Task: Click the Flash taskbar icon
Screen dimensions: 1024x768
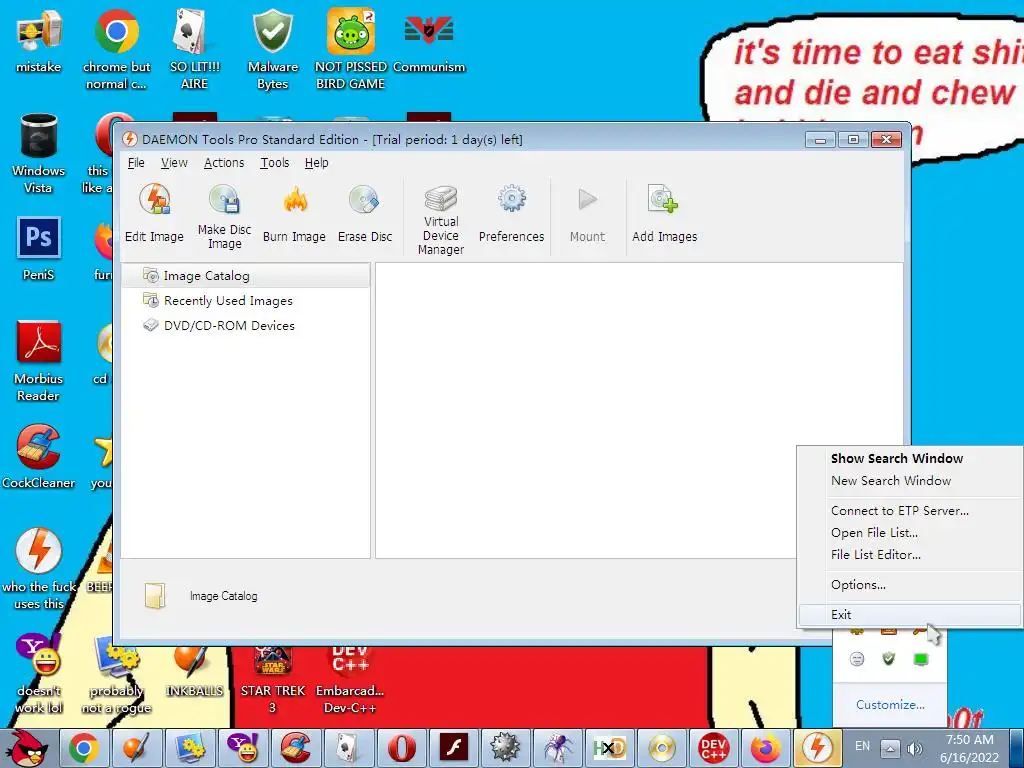Action: point(453,748)
